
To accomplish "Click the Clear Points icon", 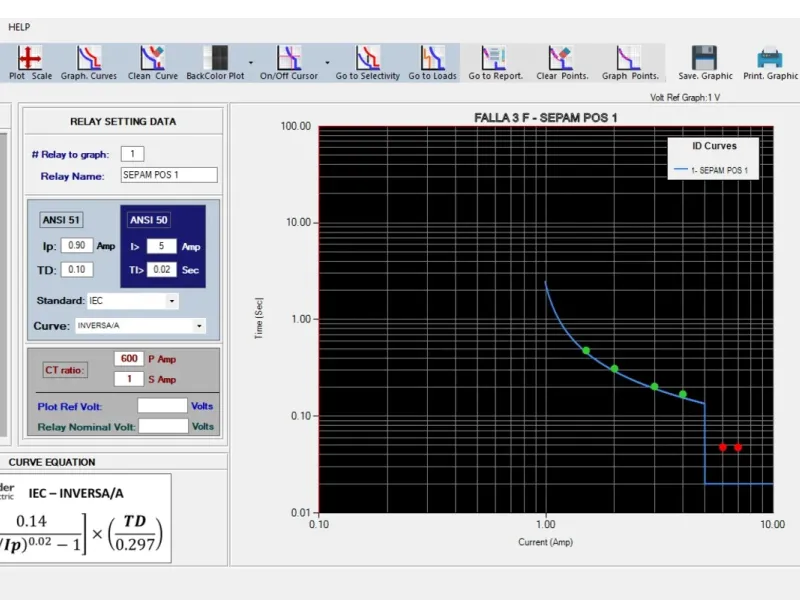I will point(560,58).
